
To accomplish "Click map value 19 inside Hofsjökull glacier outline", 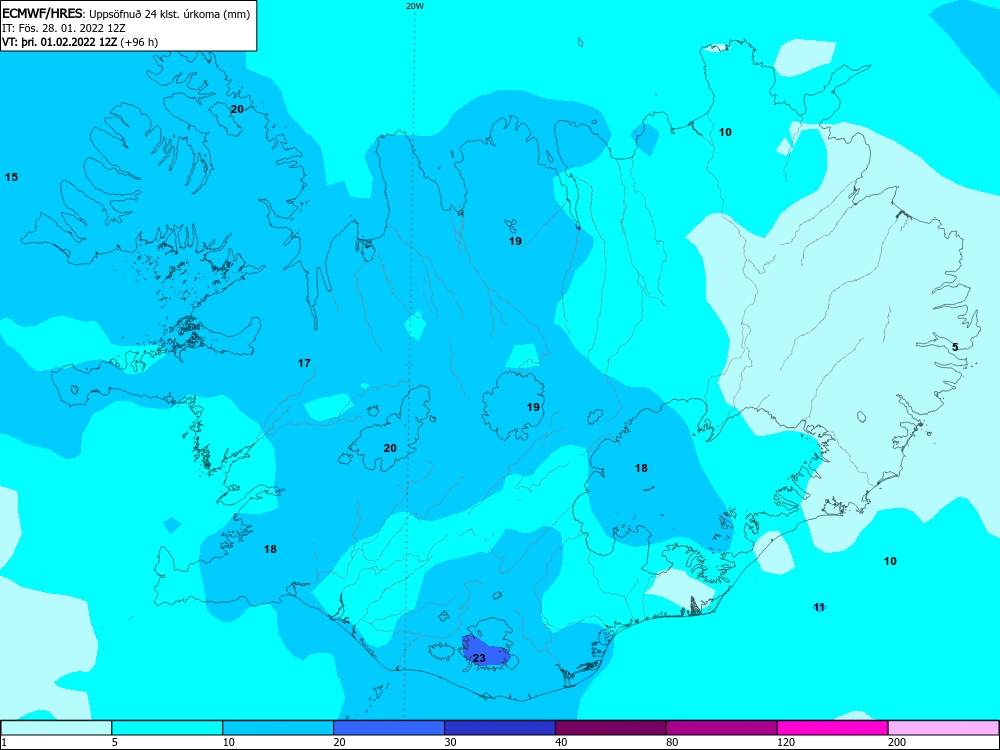I will click(533, 407).
